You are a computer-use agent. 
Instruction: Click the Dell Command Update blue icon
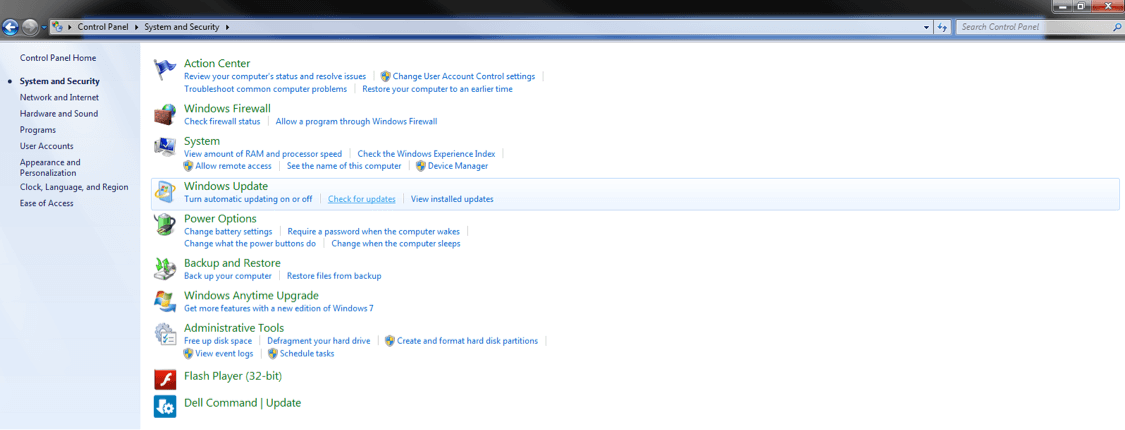click(x=165, y=406)
